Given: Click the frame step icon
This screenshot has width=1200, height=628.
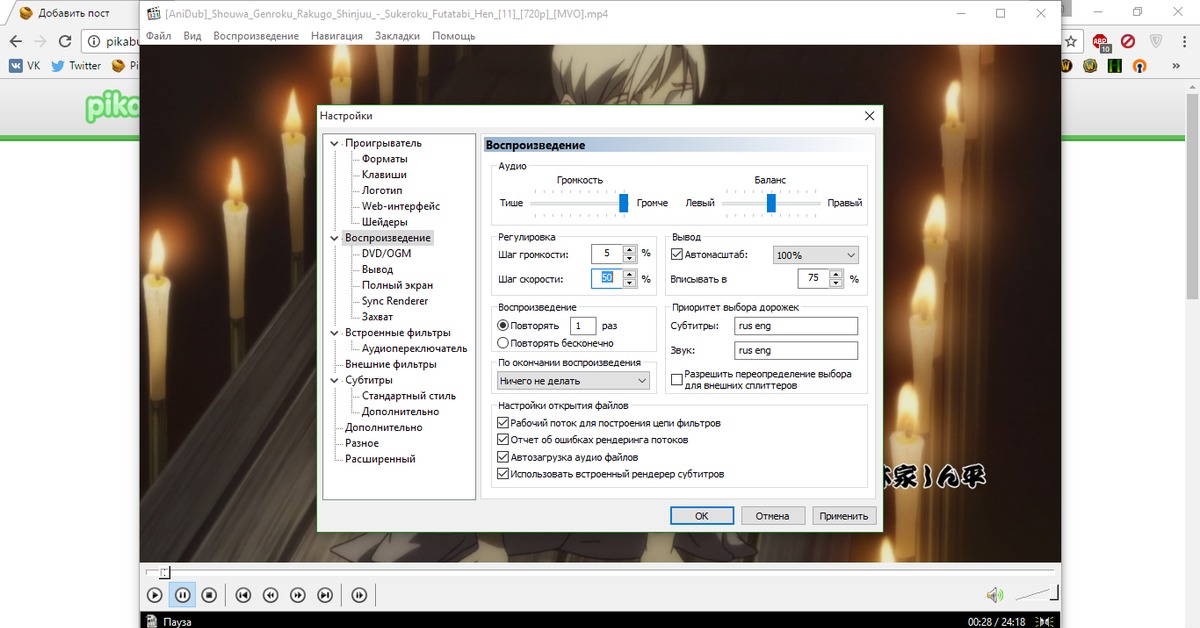Looking at the screenshot, I should [x=359, y=595].
